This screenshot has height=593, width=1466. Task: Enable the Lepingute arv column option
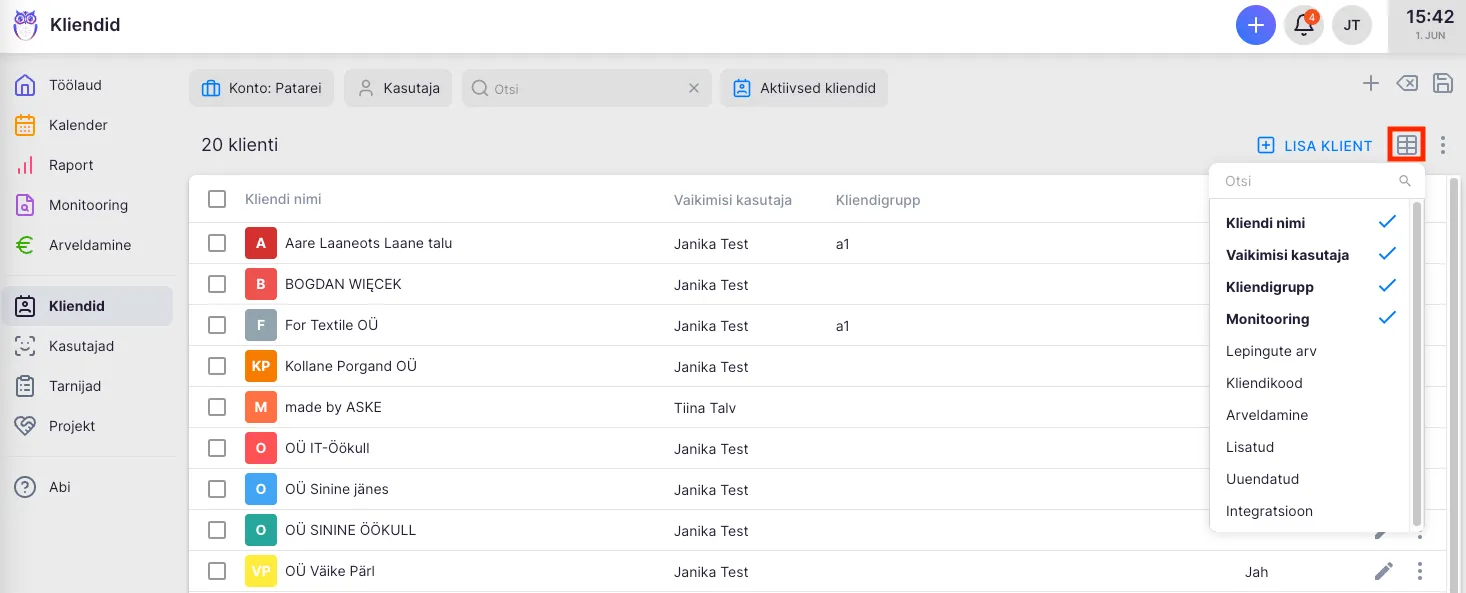(1271, 351)
